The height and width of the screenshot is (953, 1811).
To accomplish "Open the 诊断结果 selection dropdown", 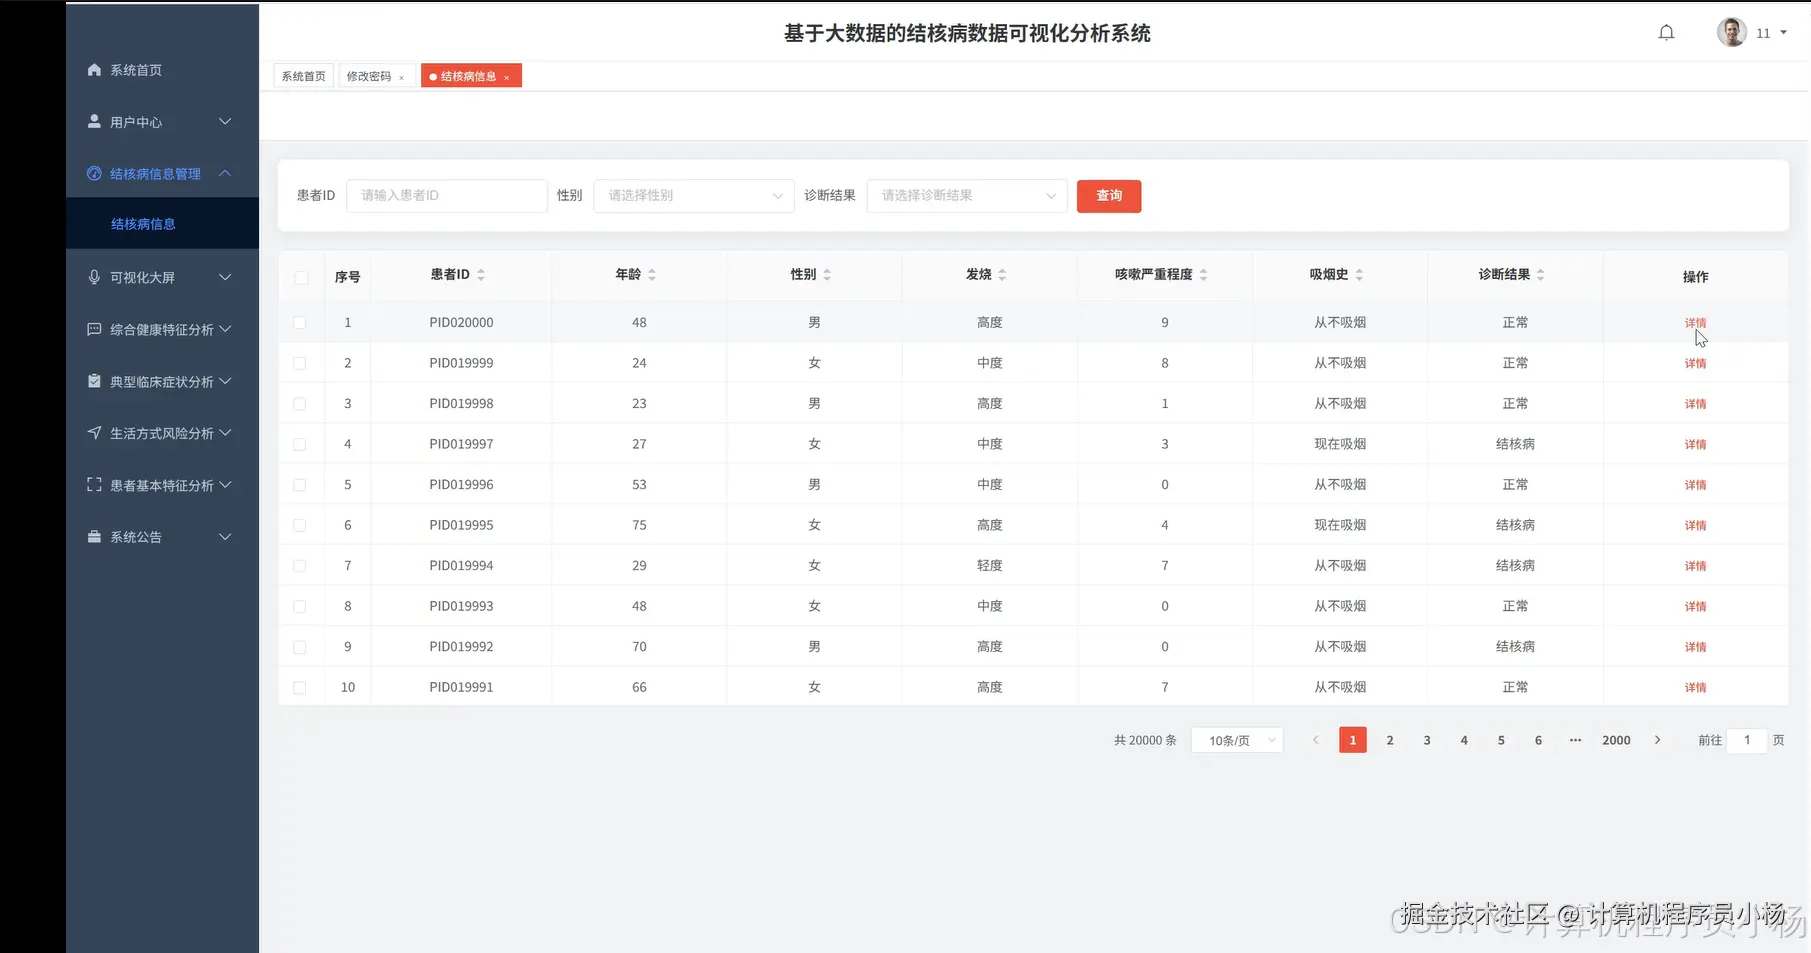I will coord(967,196).
